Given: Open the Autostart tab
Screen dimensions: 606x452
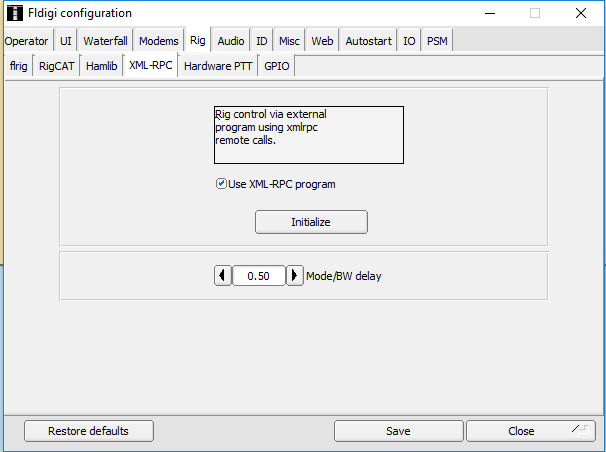Looking at the screenshot, I should click(368, 41).
